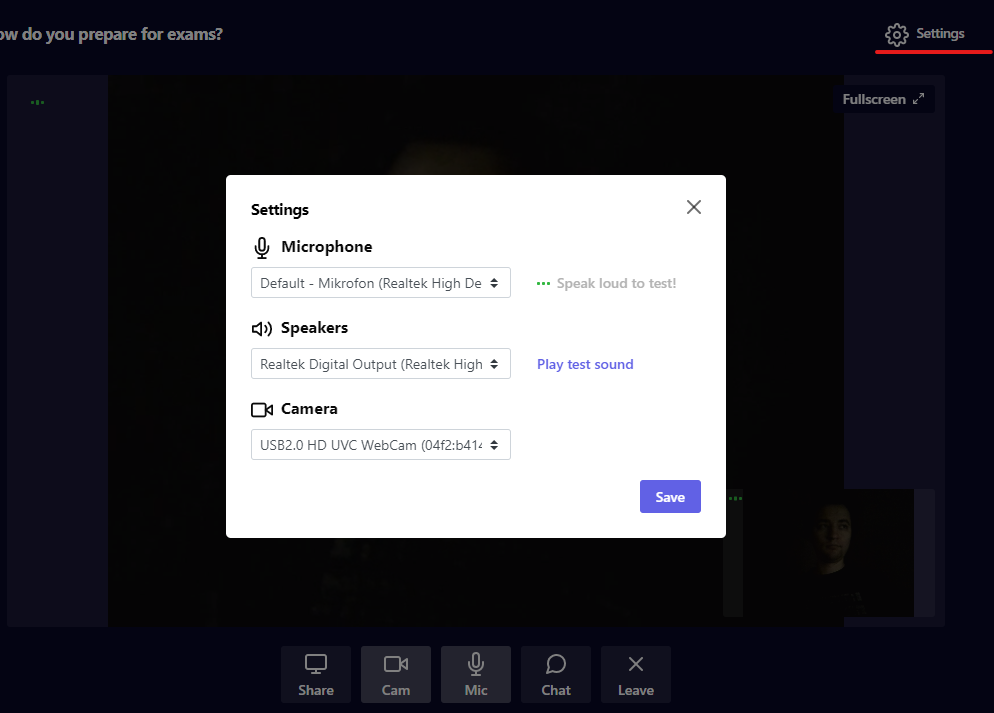Viewport: 994px width, 713px height.
Task: Close the Settings dialog with X
Action: coord(694,207)
